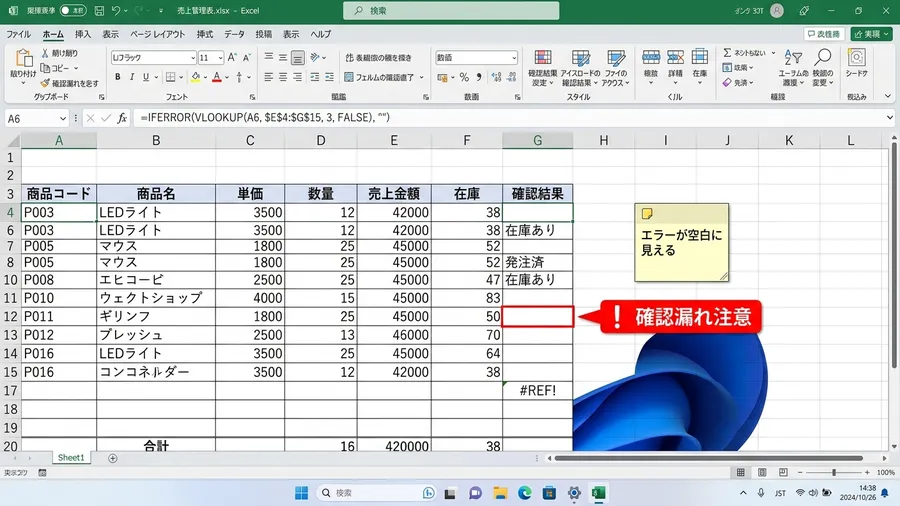Confirm the formula with the checkmark button
900x506 pixels.
point(106,118)
